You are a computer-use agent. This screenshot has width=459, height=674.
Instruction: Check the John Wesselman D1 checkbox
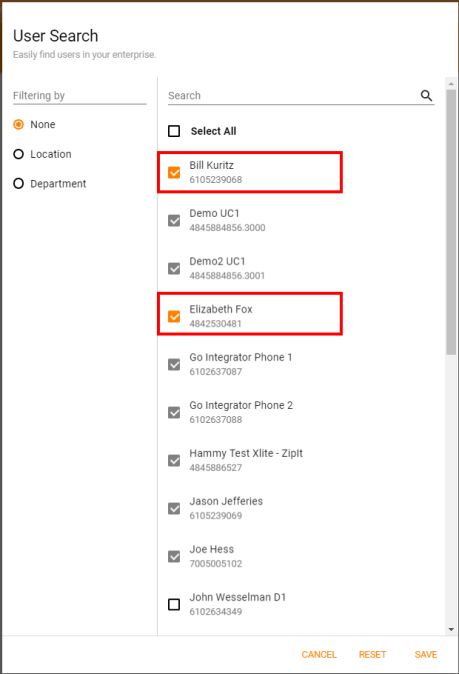(x=174, y=604)
